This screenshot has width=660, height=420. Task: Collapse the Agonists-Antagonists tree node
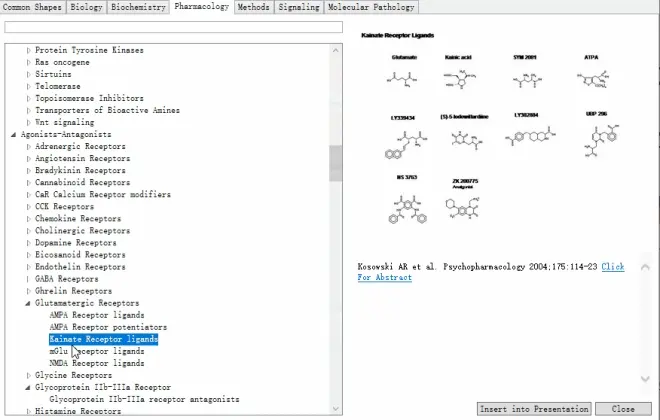13,134
